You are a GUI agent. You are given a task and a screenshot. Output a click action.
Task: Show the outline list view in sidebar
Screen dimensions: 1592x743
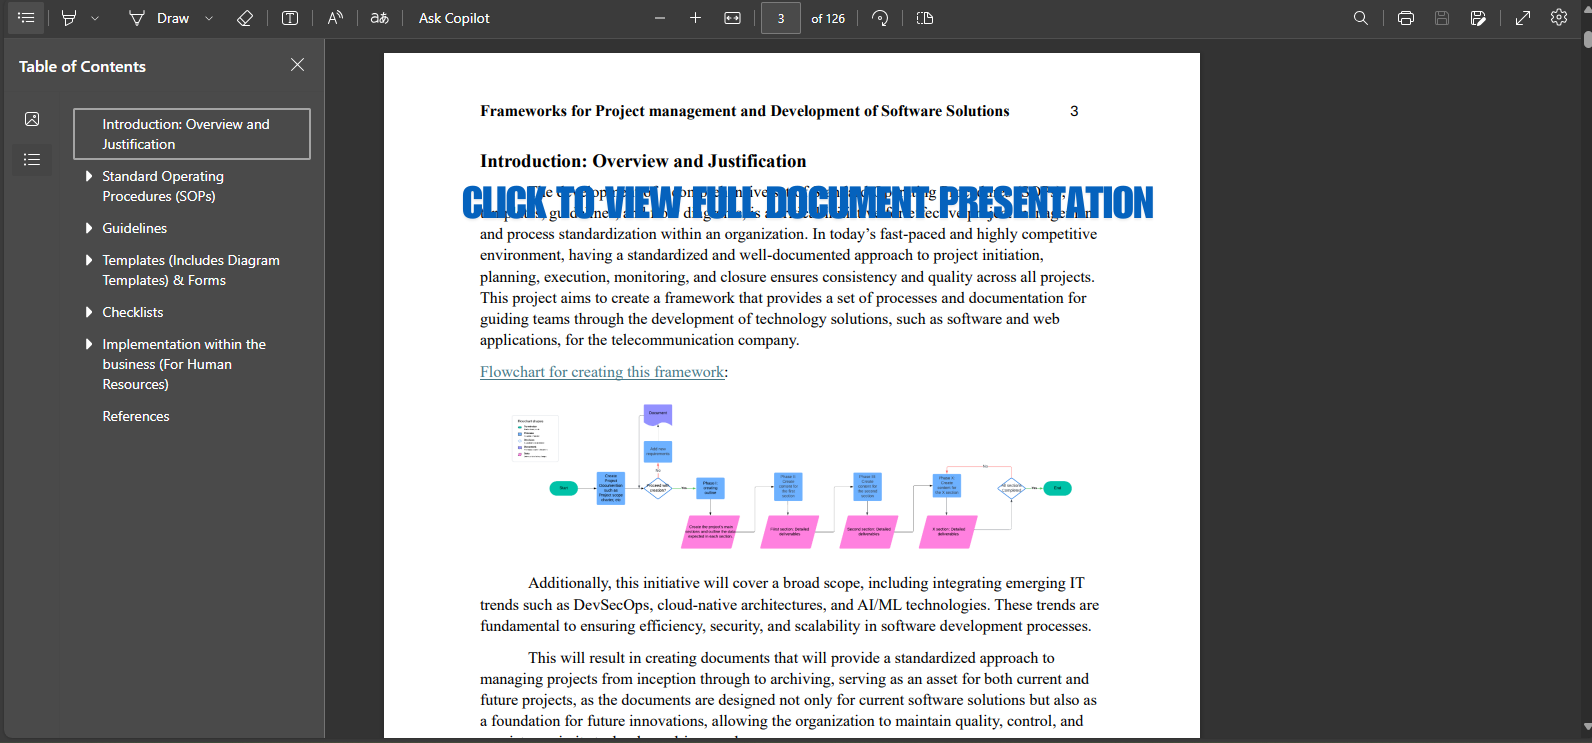click(x=32, y=159)
